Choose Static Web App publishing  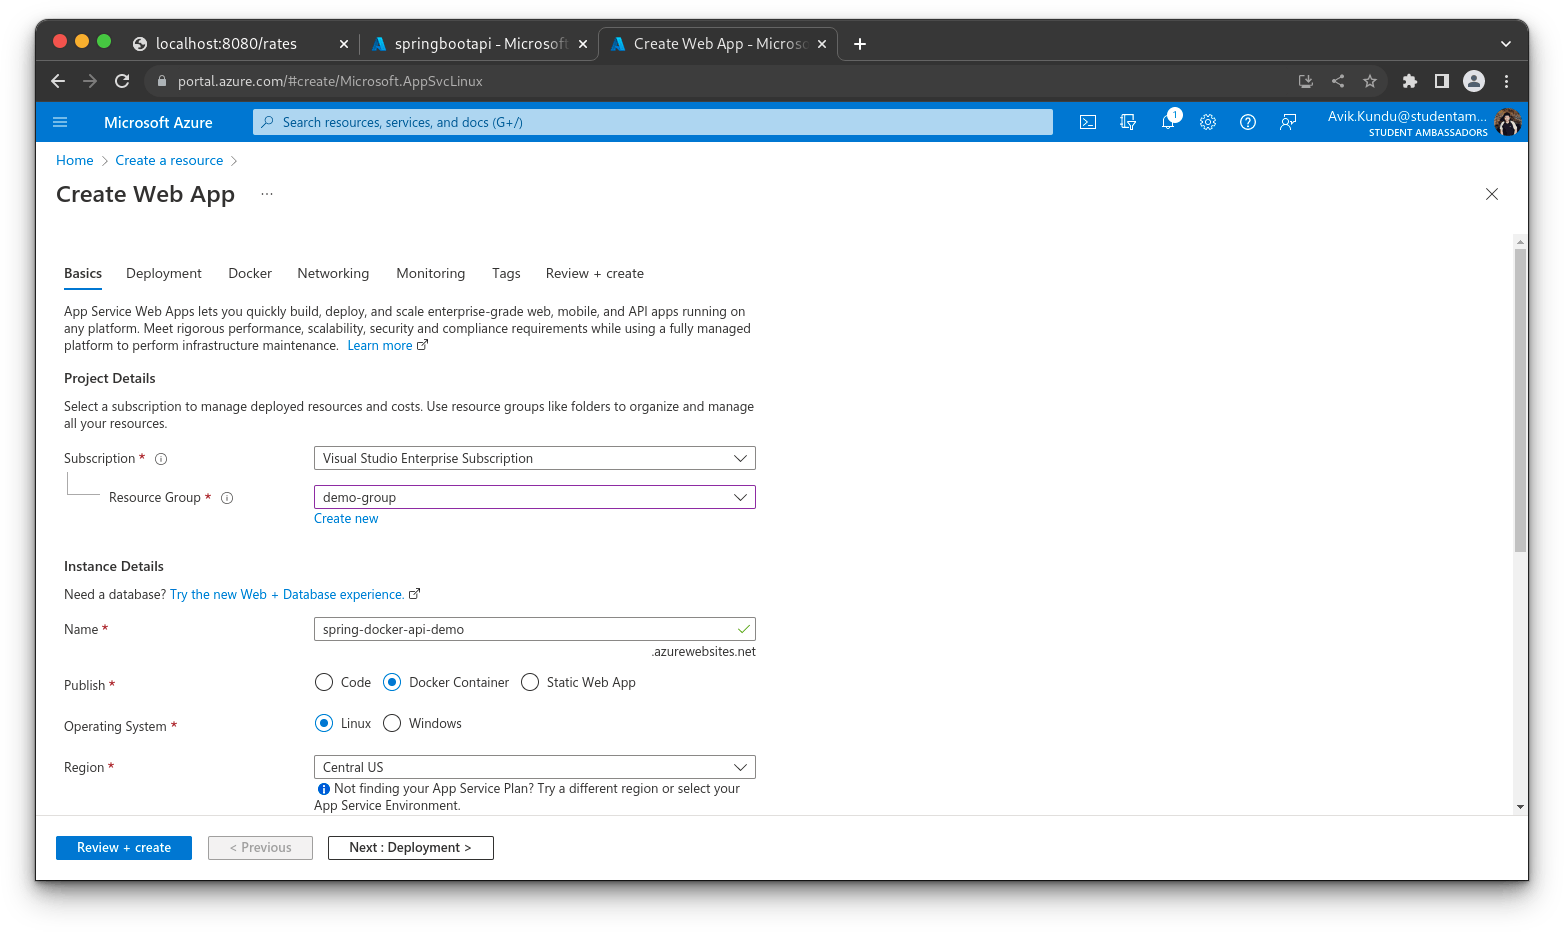[x=529, y=682]
